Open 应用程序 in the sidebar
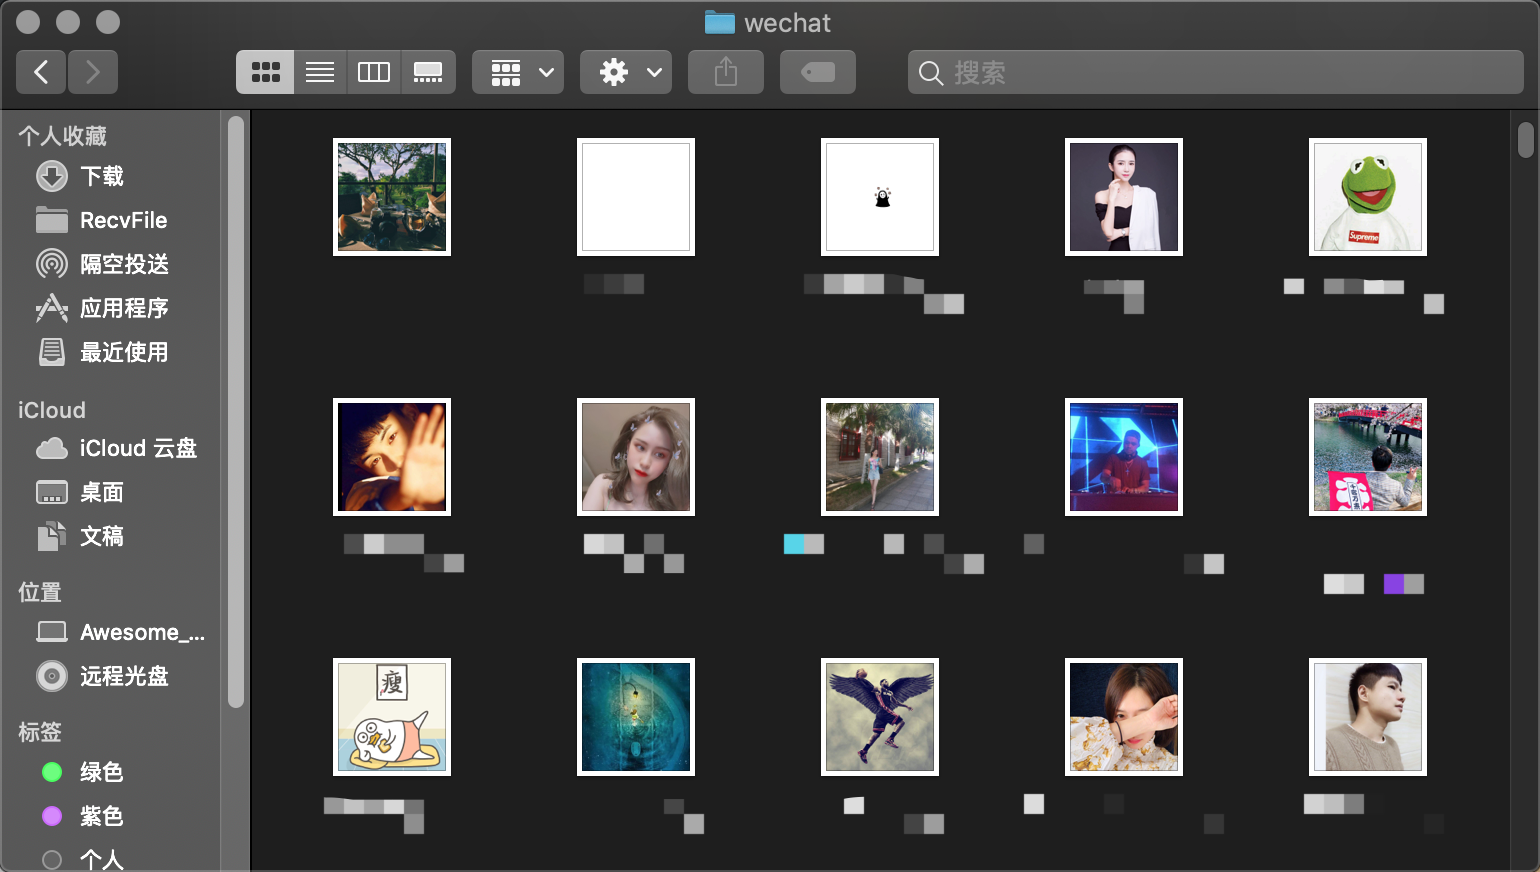Image resolution: width=1540 pixels, height=872 pixels. 124,308
